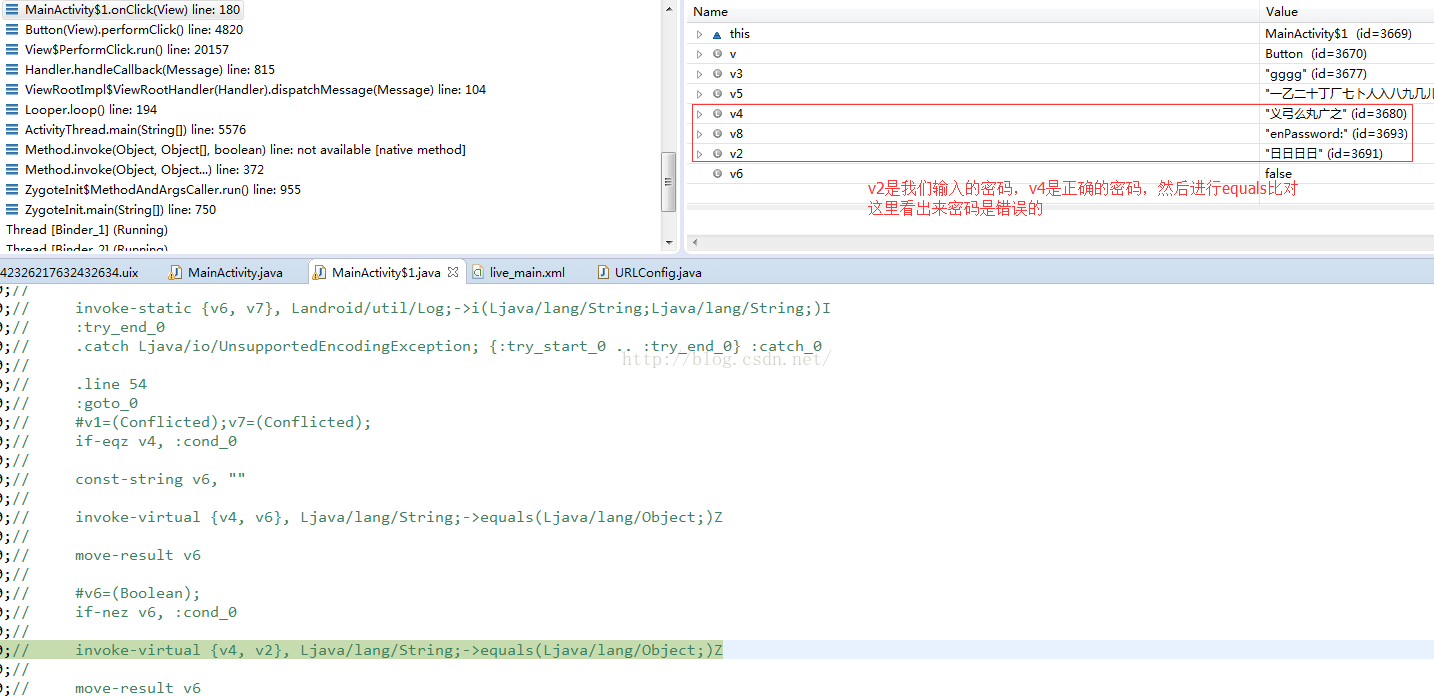Select Thread [Binder_1] (Running)
Screen dimensions: 1434x697
(x=87, y=229)
